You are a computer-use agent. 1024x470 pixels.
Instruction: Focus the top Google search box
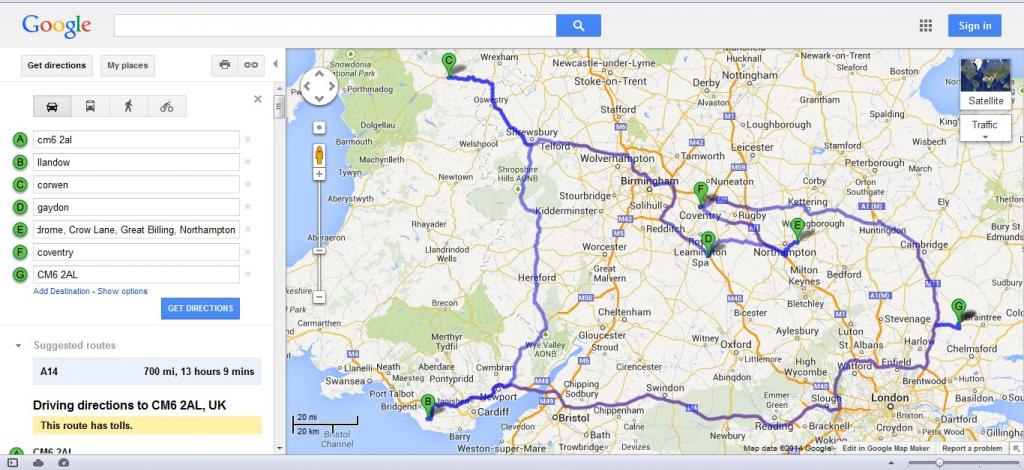click(335, 25)
